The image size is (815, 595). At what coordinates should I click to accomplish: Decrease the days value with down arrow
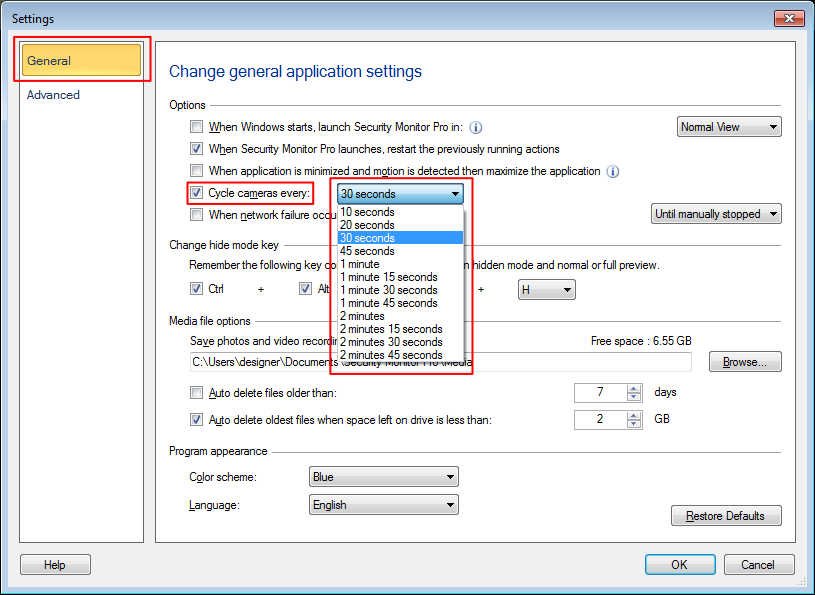click(x=634, y=397)
